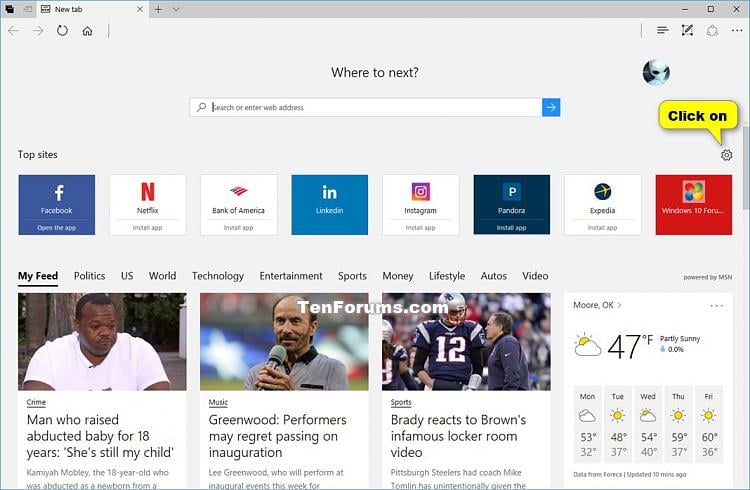Select Wed forecast column
The width and height of the screenshot is (750, 490).
(x=648, y=424)
